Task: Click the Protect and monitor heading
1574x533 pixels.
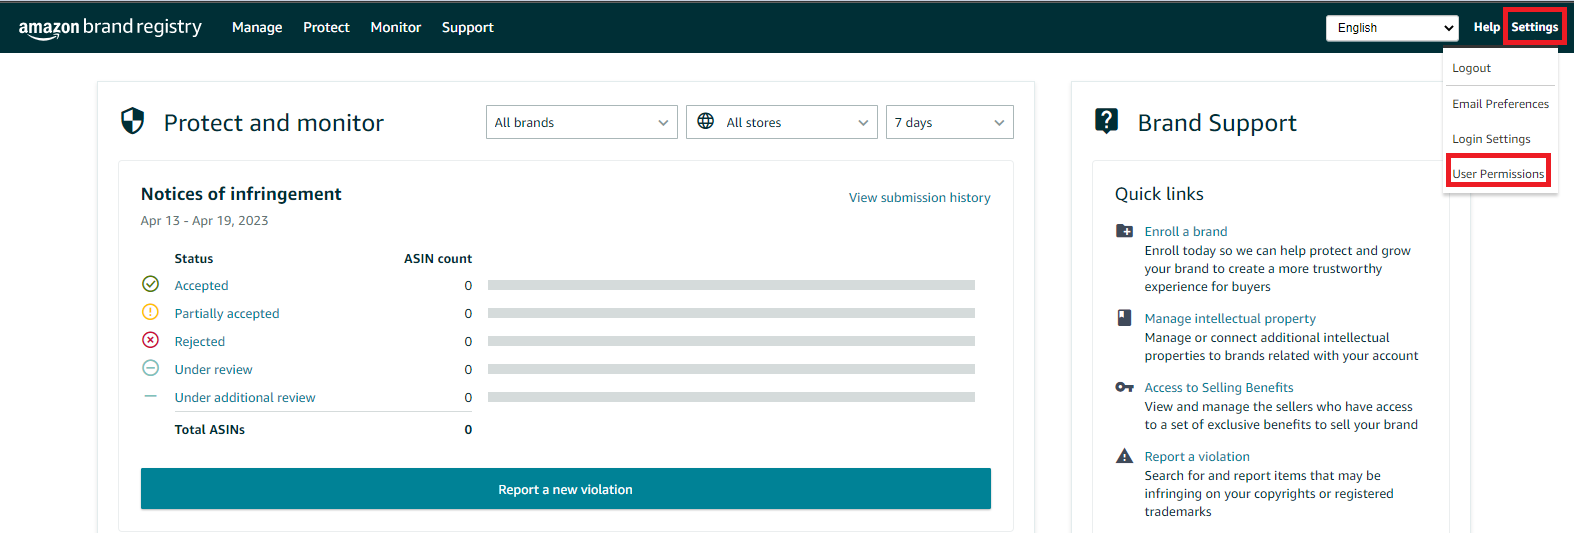Action: pos(274,123)
